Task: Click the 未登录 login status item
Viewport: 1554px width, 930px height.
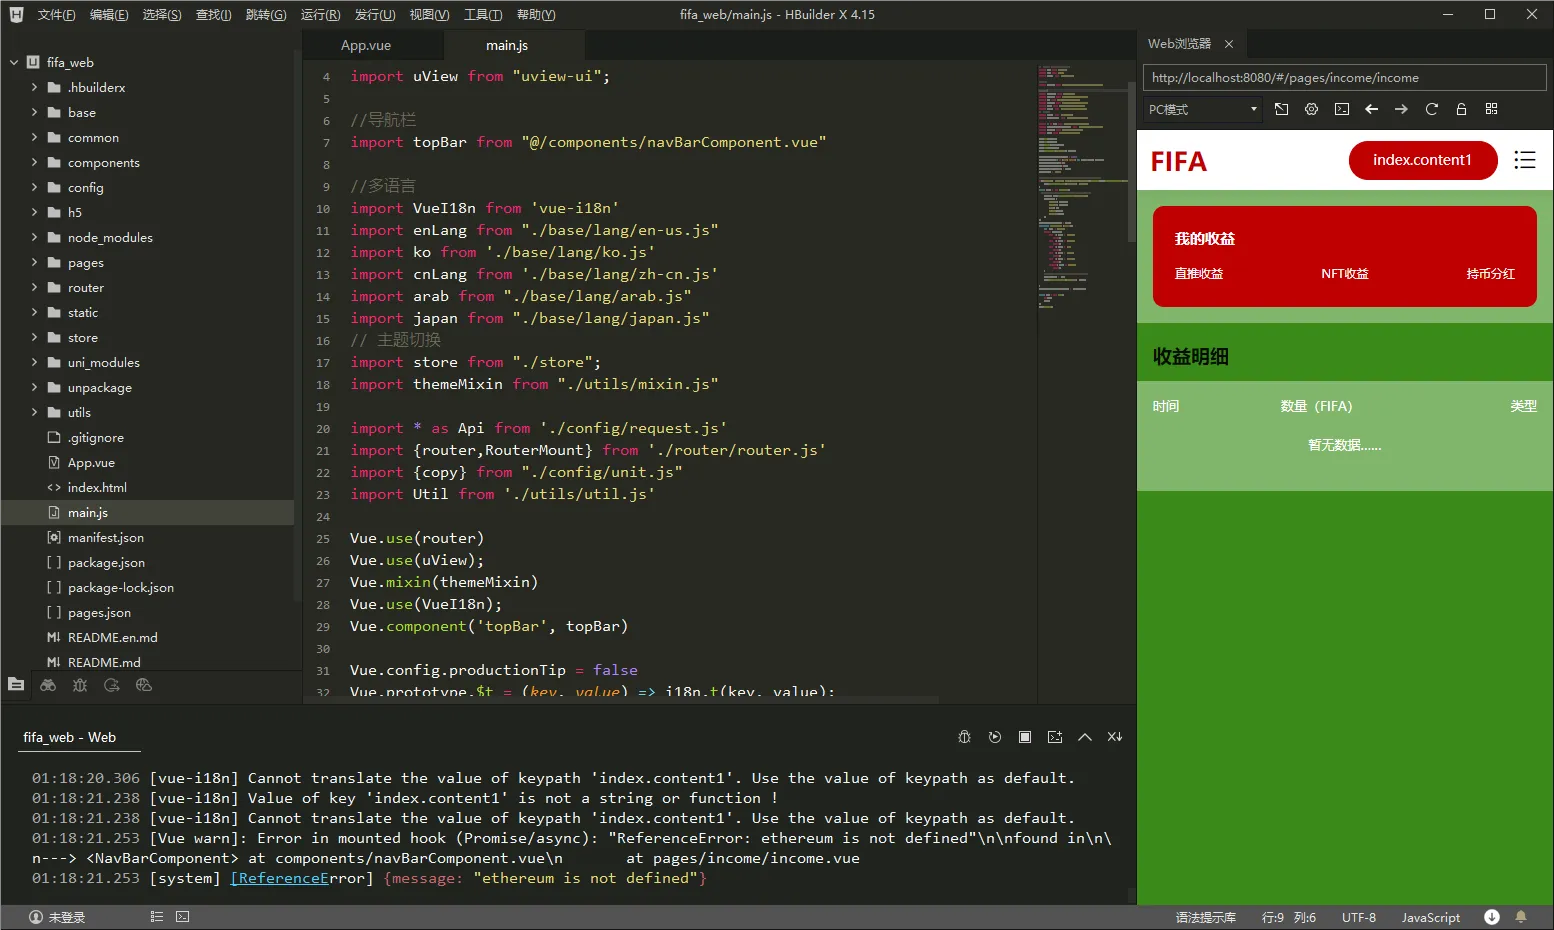Action: pos(57,917)
